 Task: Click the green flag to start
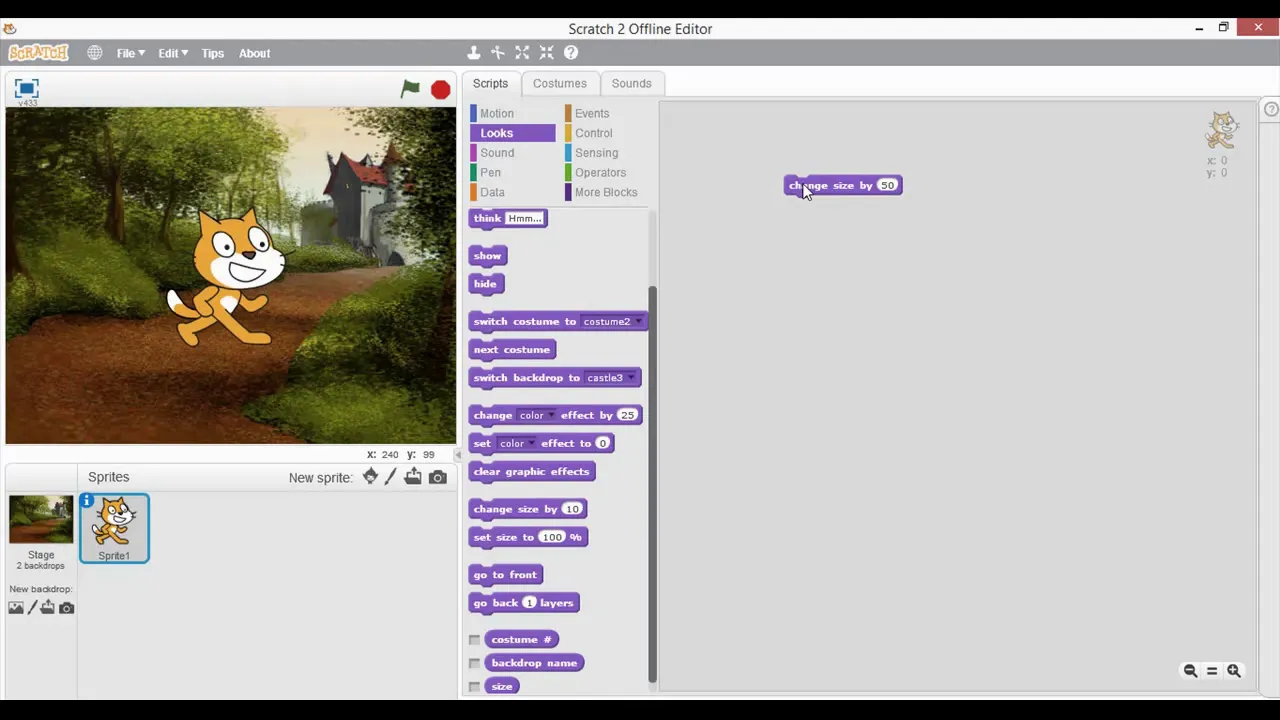point(410,89)
